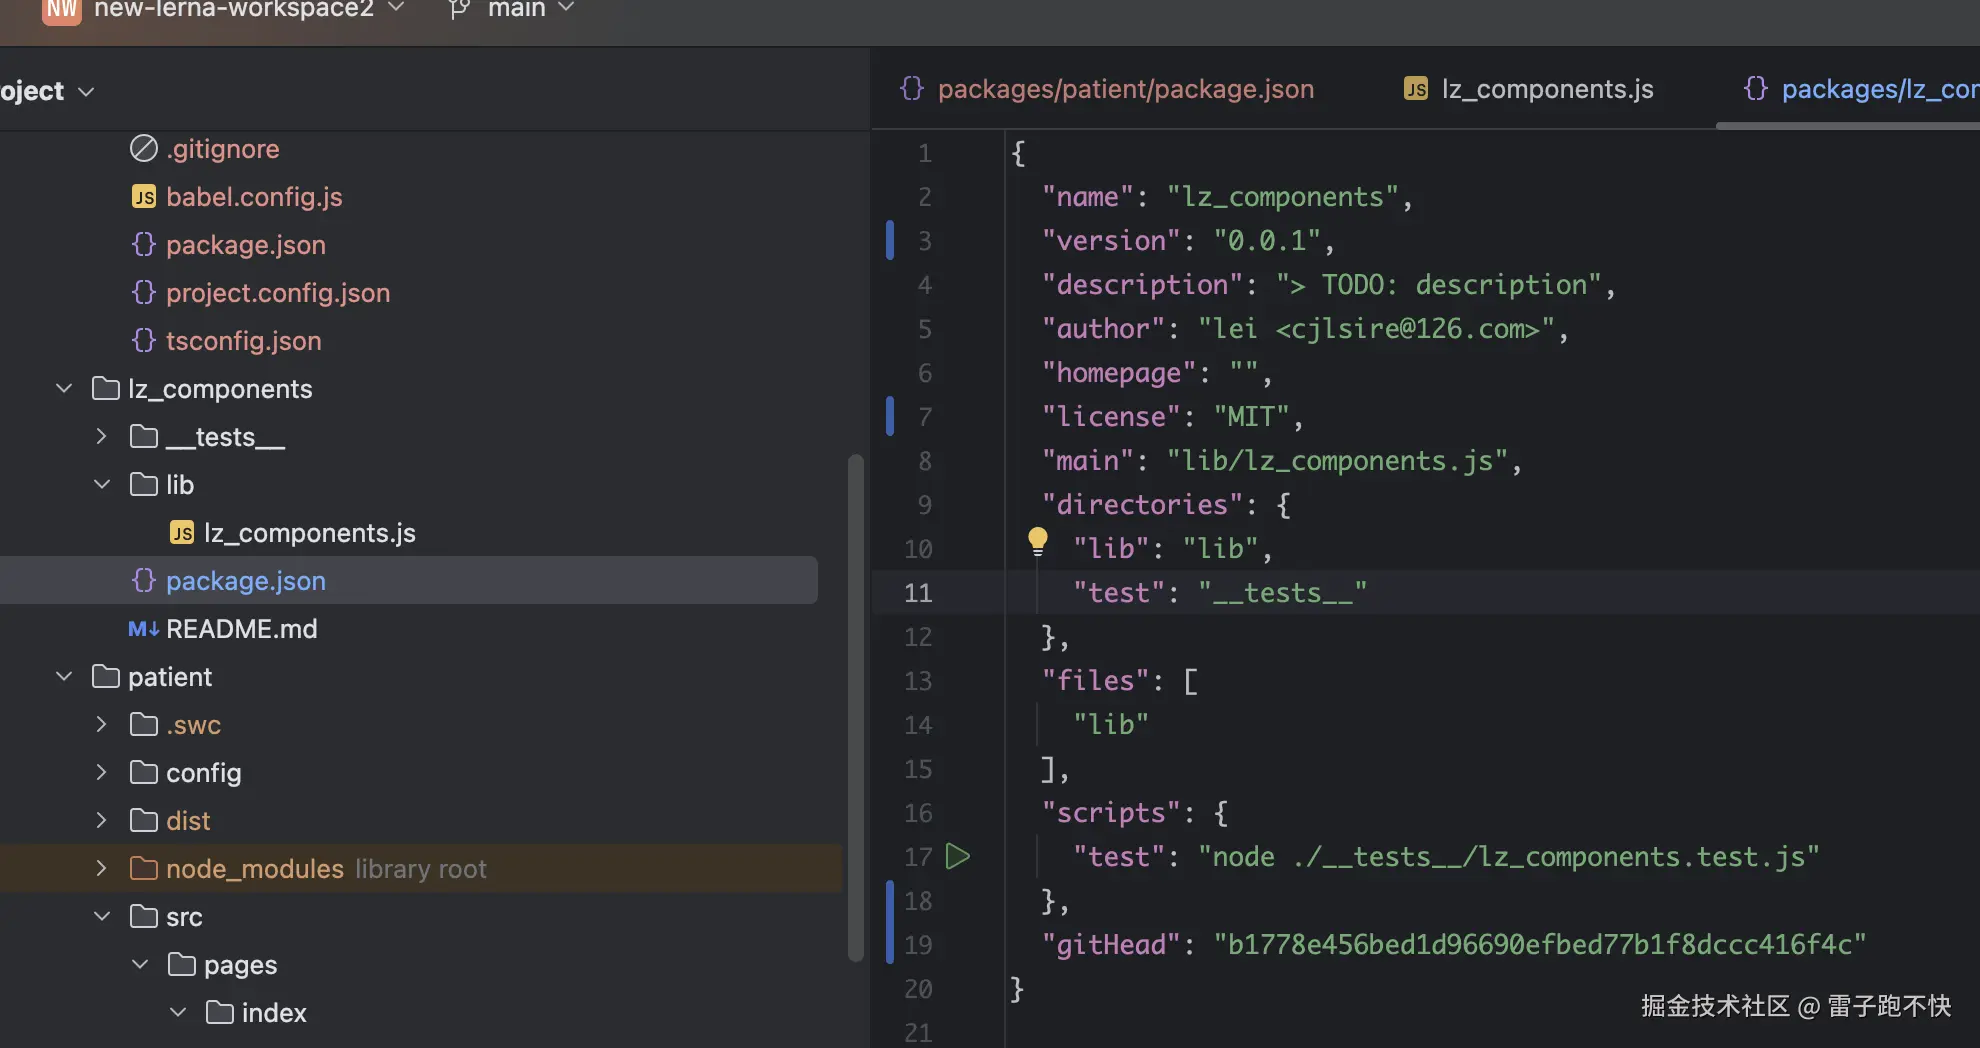The image size is (1980, 1048).
Task: Open the main branch dropdown
Action: tap(530, 10)
